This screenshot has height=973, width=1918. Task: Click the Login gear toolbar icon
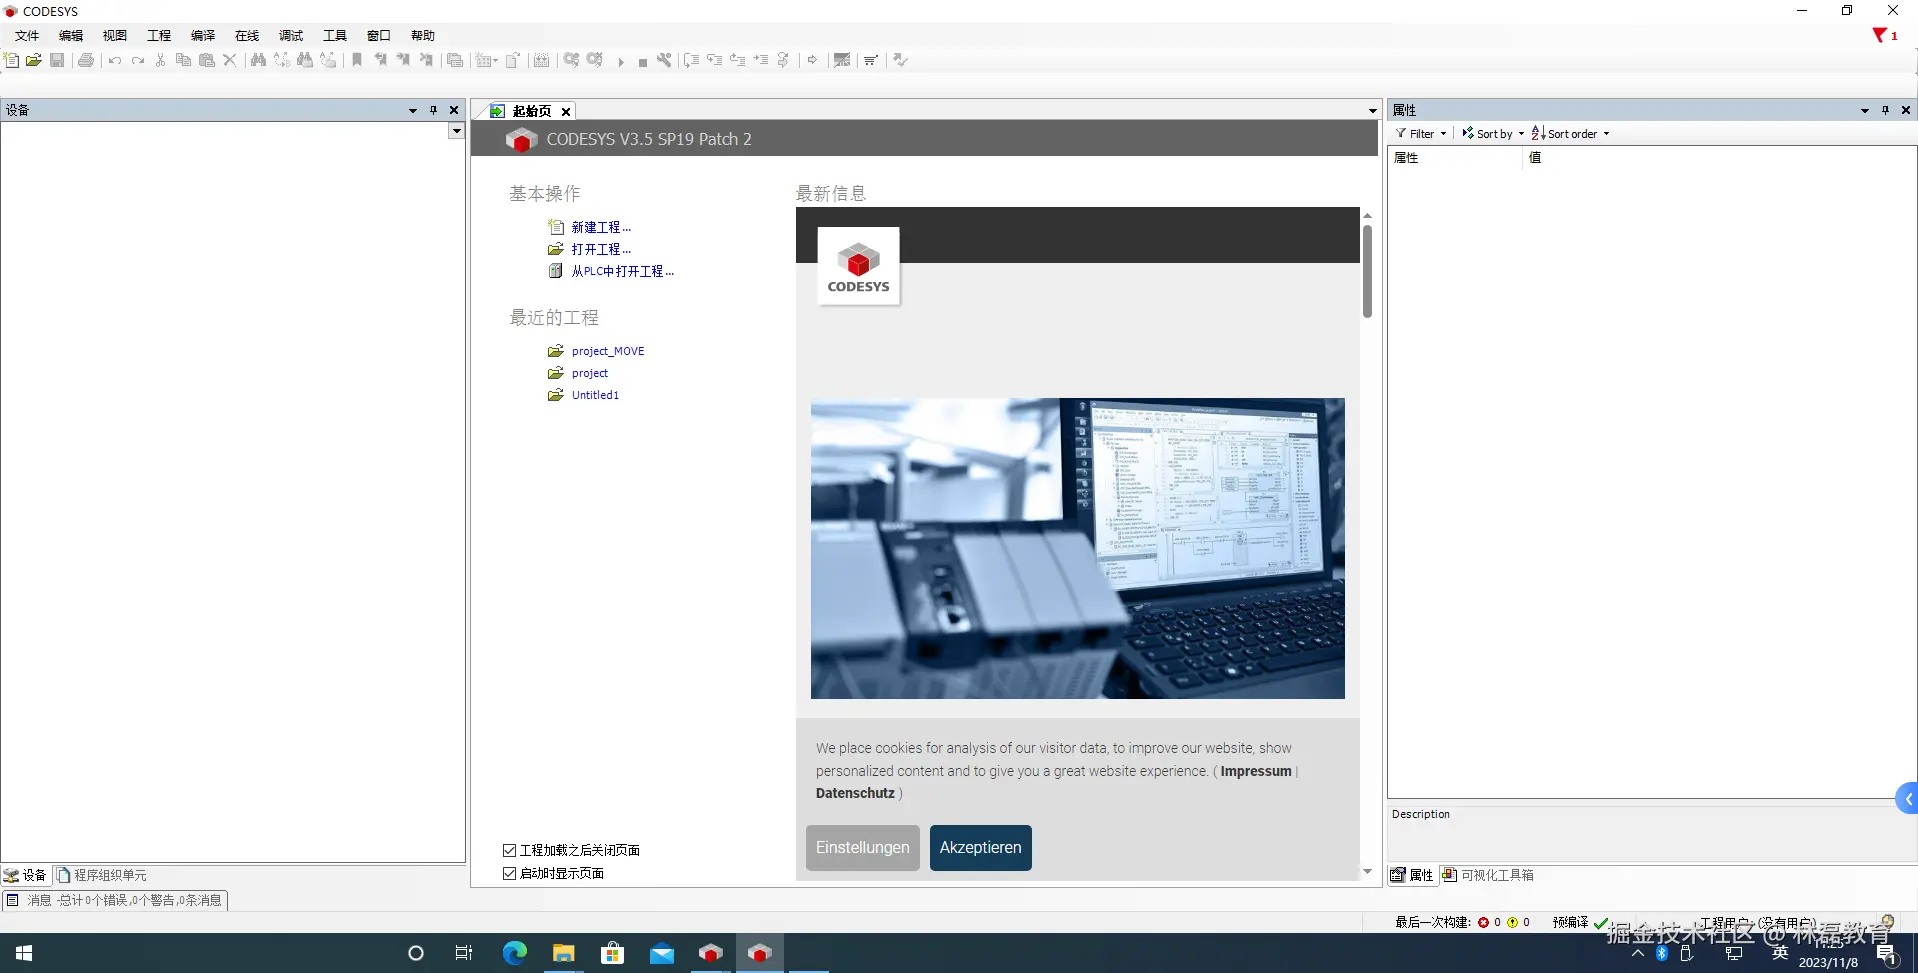pyautogui.click(x=571, y=60)
